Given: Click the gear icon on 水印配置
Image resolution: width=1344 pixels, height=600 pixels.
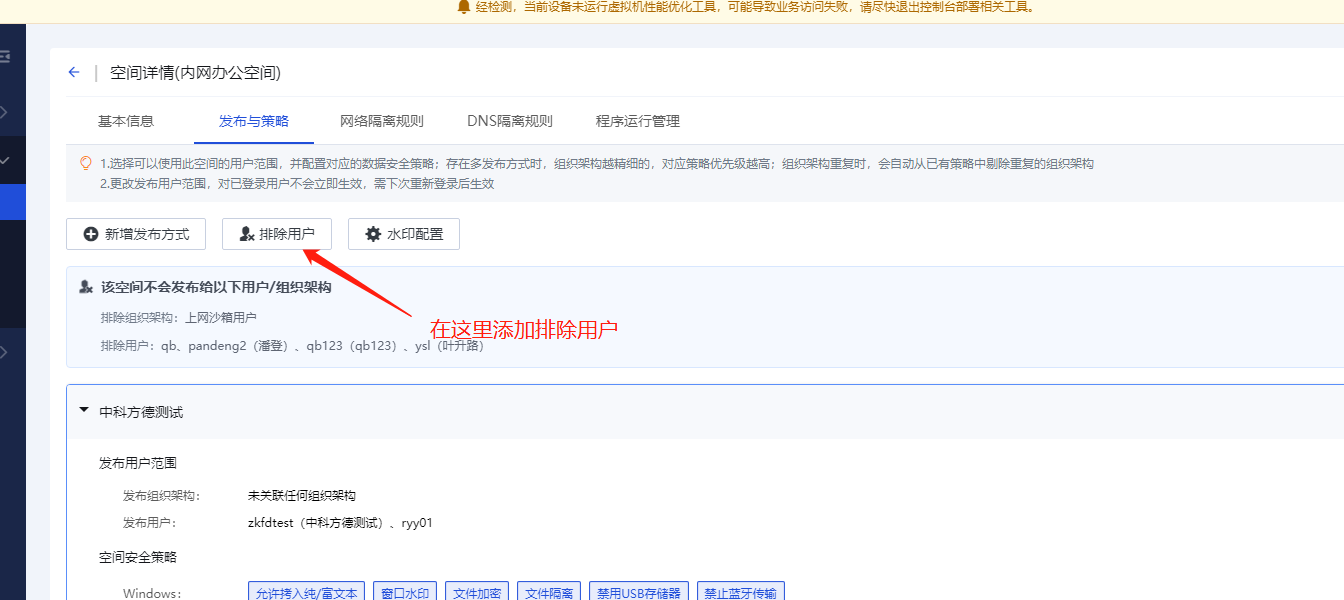Looking at the screenshot, I should click(x=373, y=234).
